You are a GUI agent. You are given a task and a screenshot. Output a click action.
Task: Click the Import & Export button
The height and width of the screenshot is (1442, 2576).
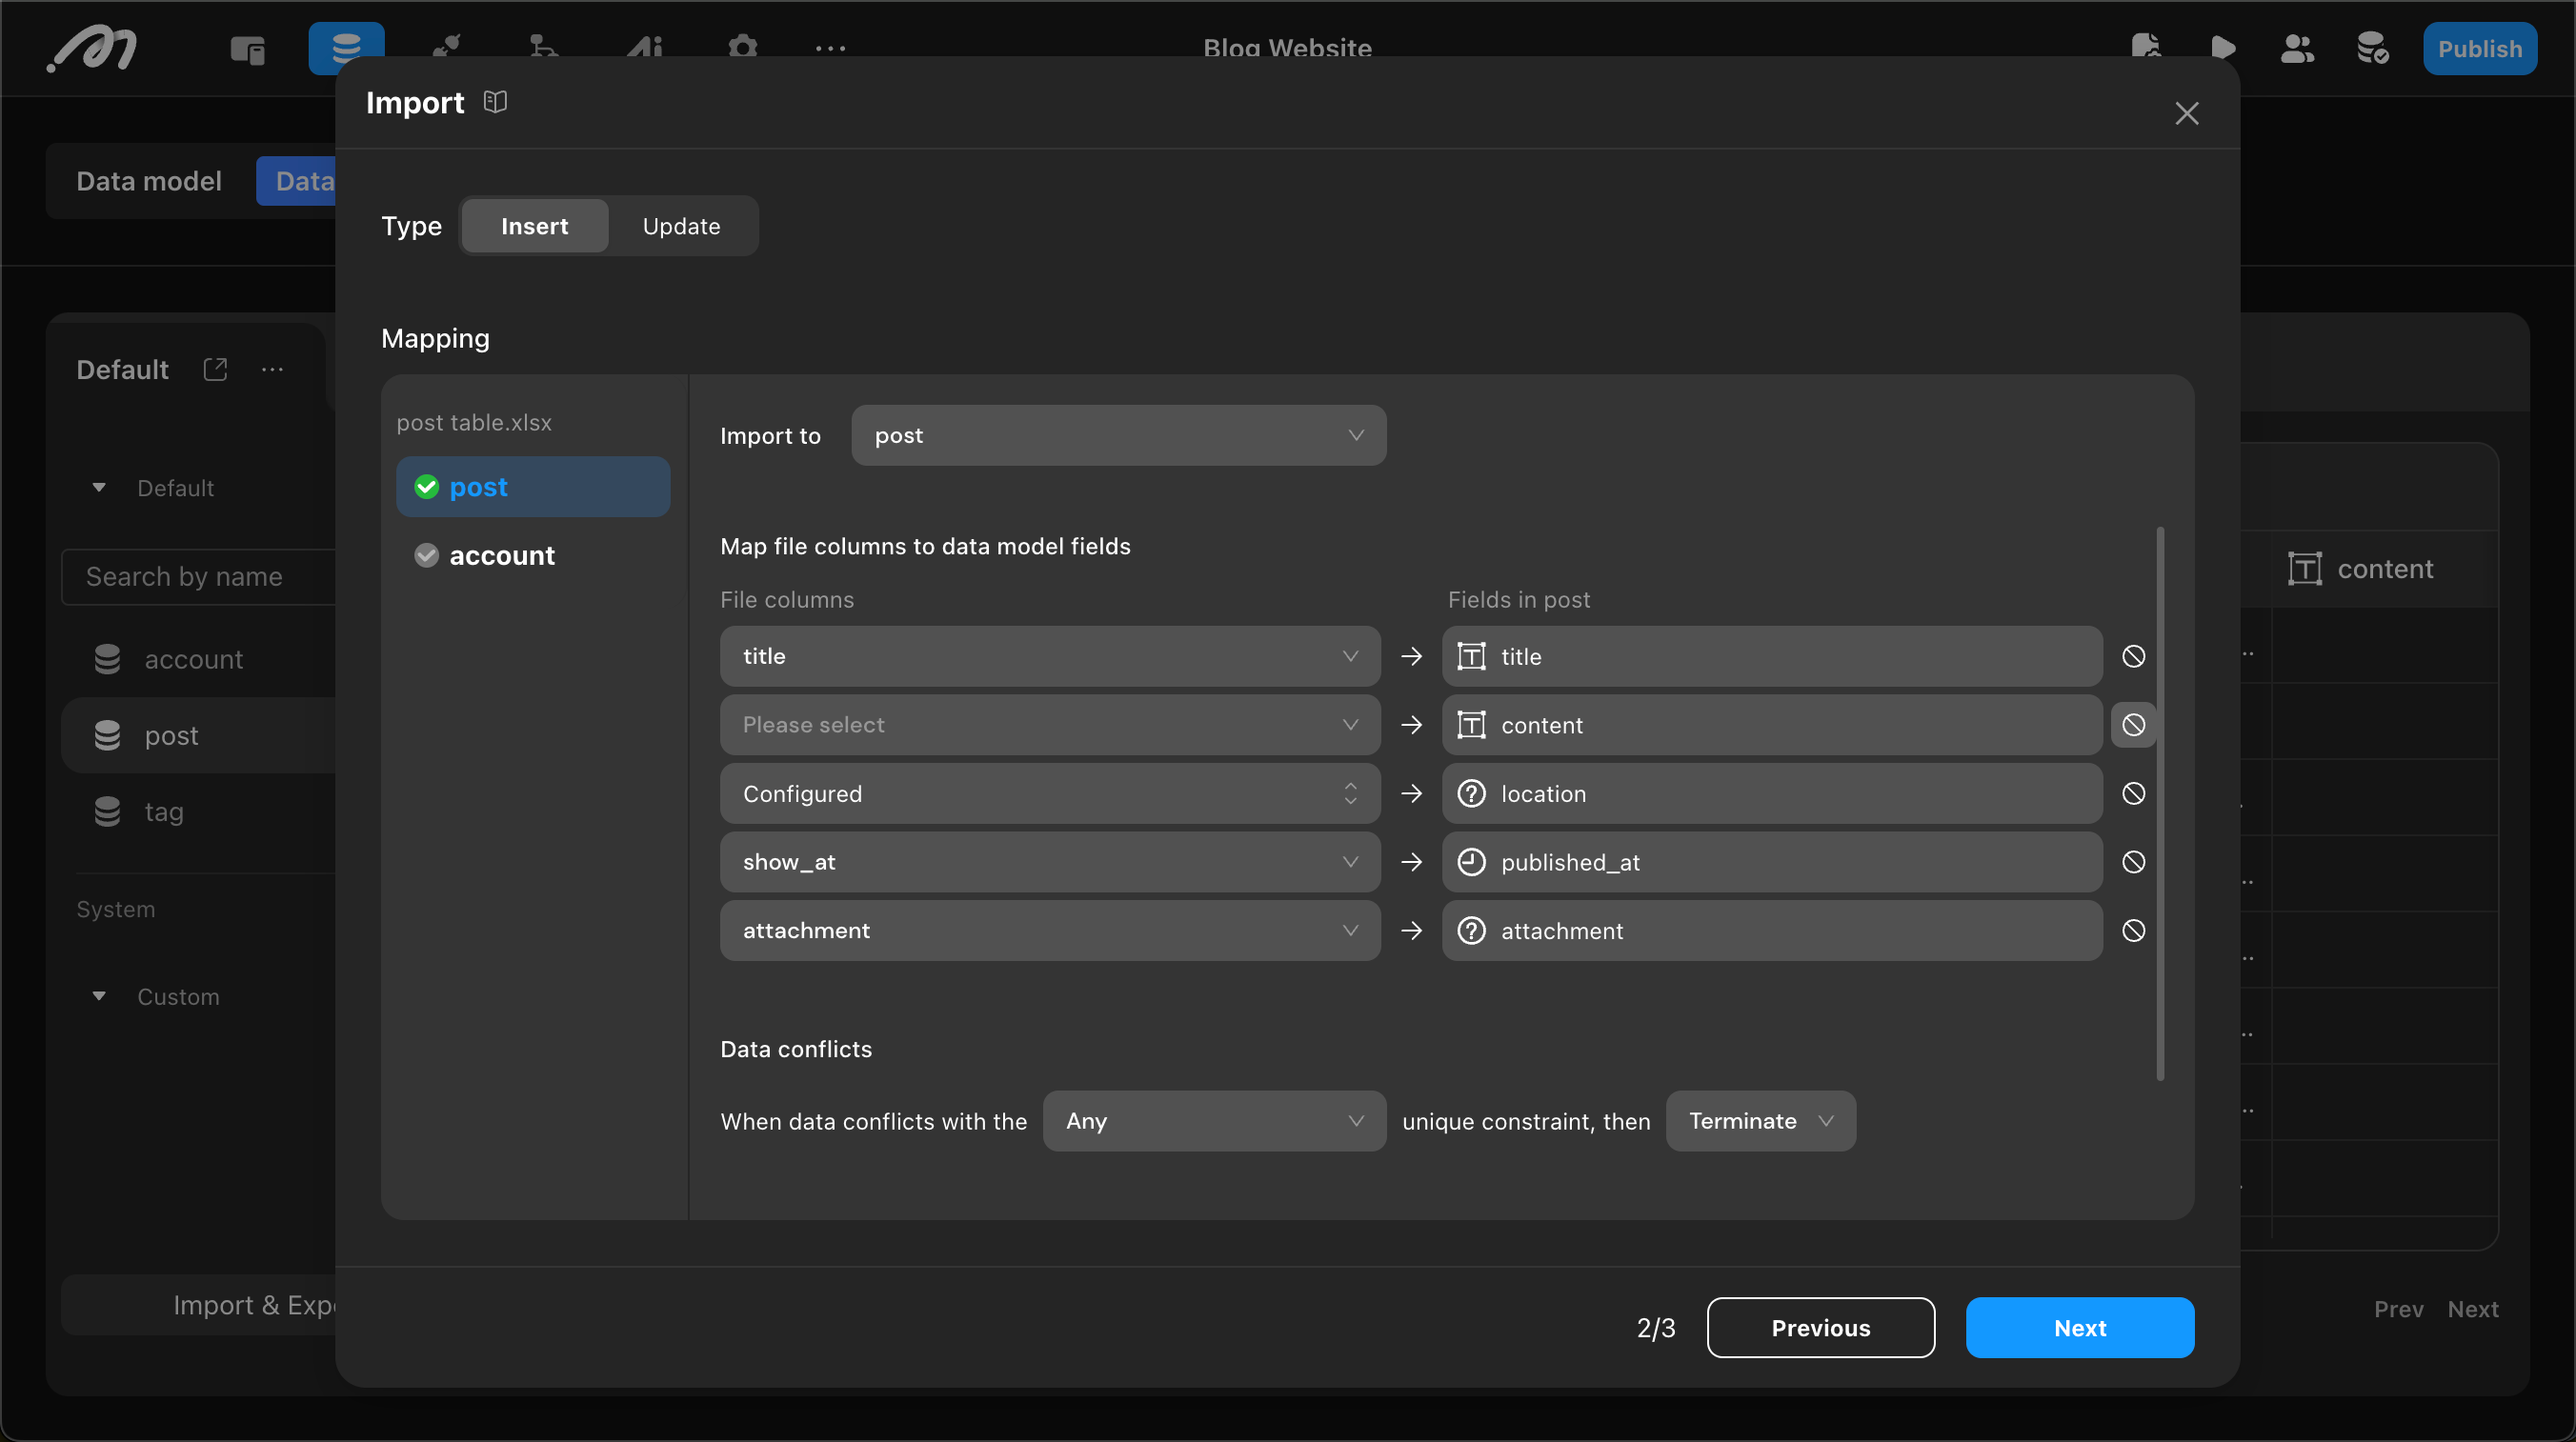click(198, 1305)
